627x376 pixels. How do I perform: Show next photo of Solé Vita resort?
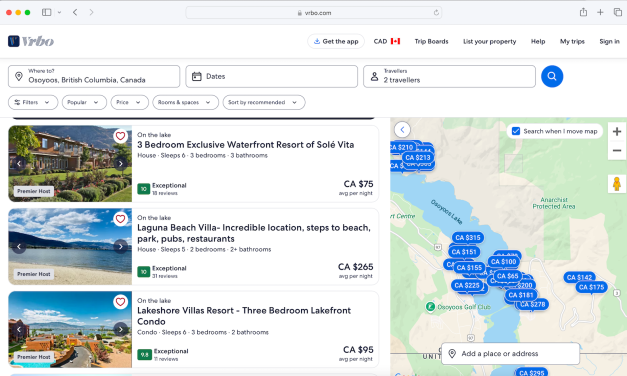click(x=121, y=163)
